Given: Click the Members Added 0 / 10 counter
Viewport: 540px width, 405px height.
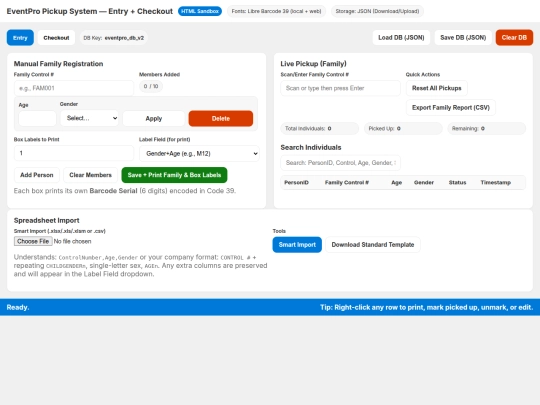Looking at the screenshot, I should pyautogui.click(x=151, y=86).
